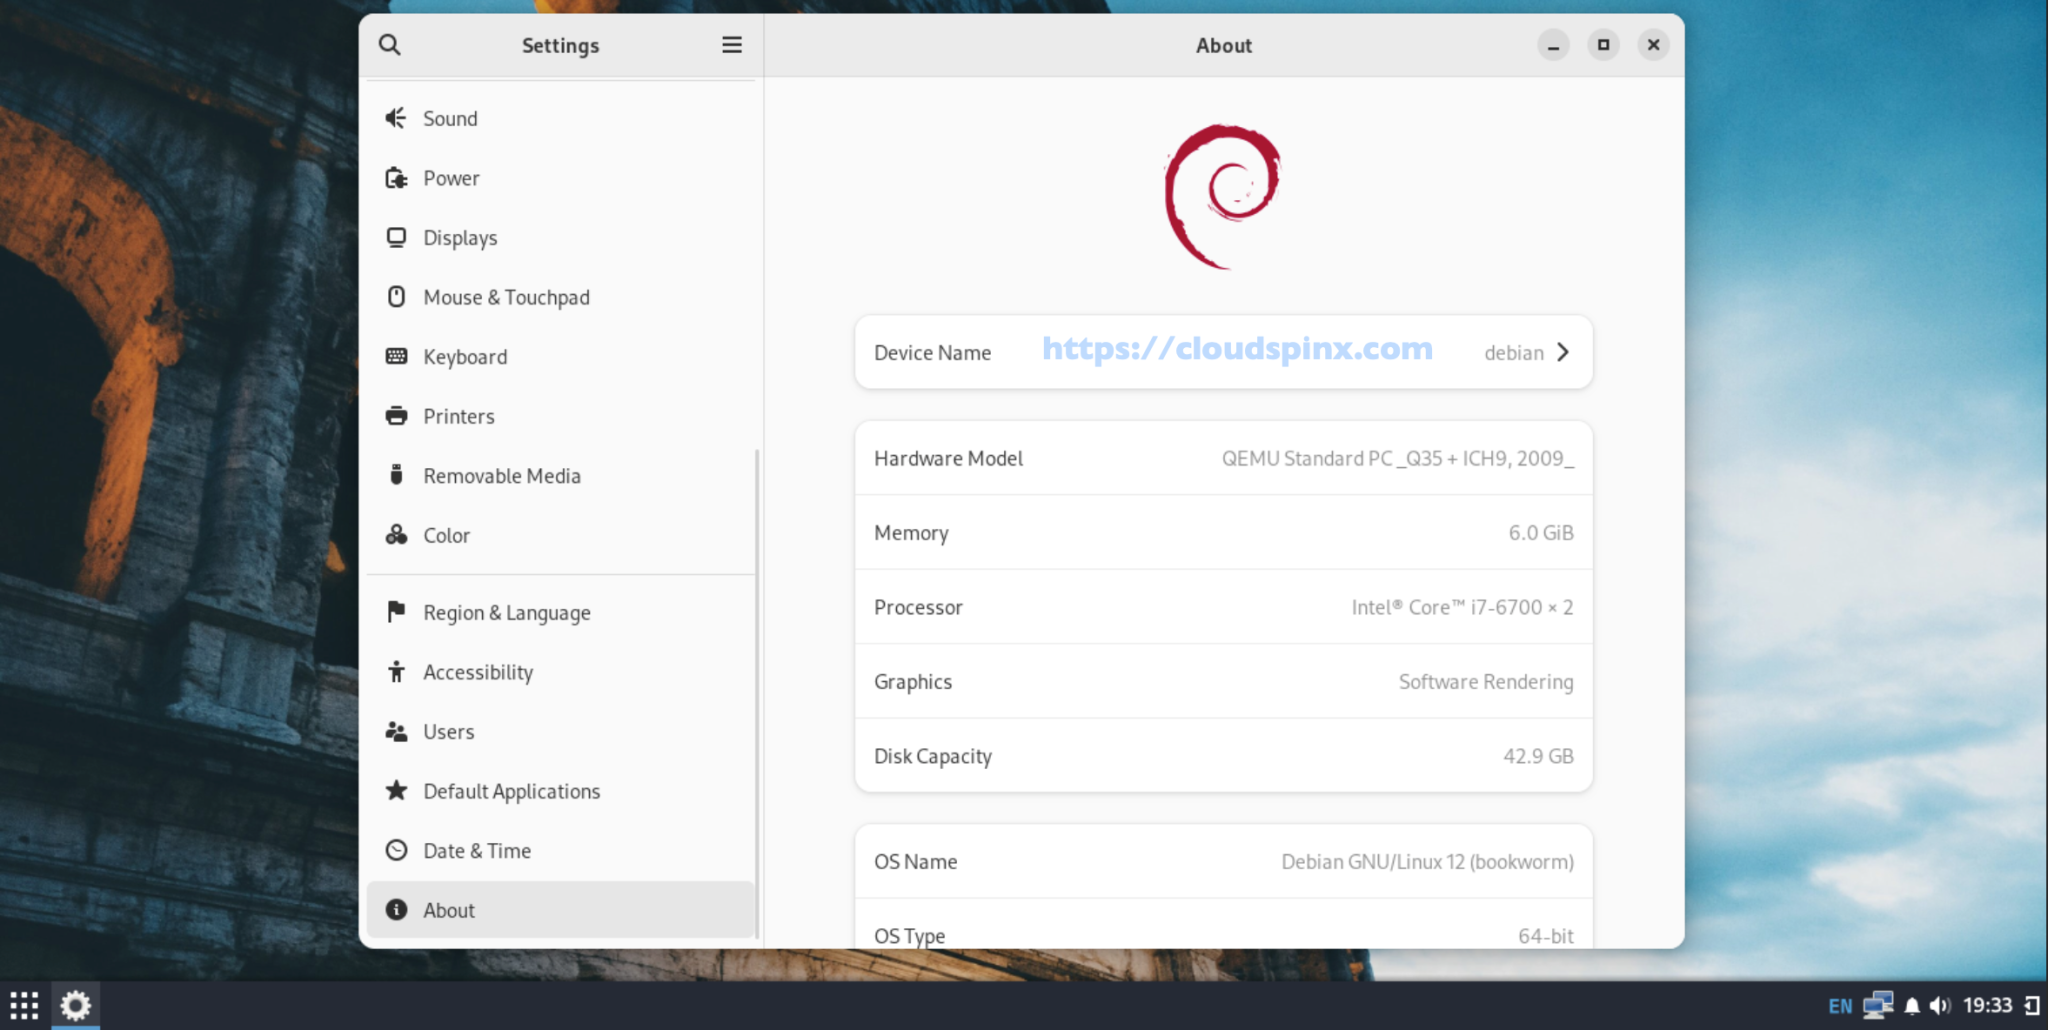Click the Accessibility person icon
The width and height of the screenshot is (2048, 1030).
(397, 672)
